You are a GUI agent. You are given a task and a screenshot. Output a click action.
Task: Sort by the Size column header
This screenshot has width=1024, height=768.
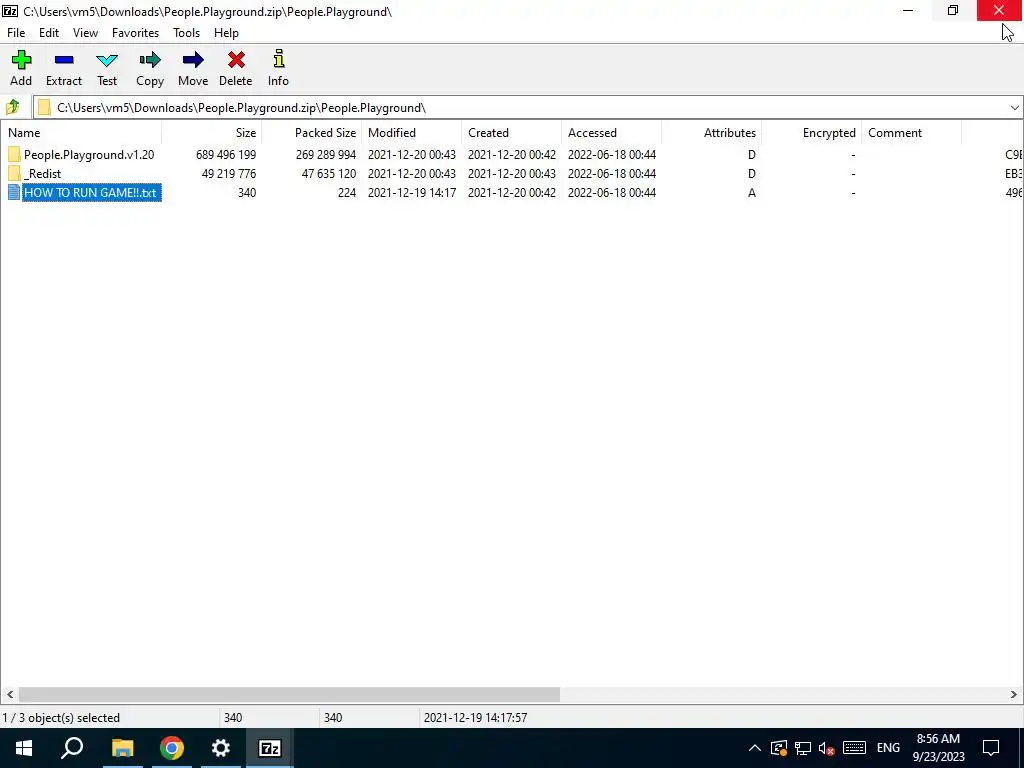tap(211, 133)
